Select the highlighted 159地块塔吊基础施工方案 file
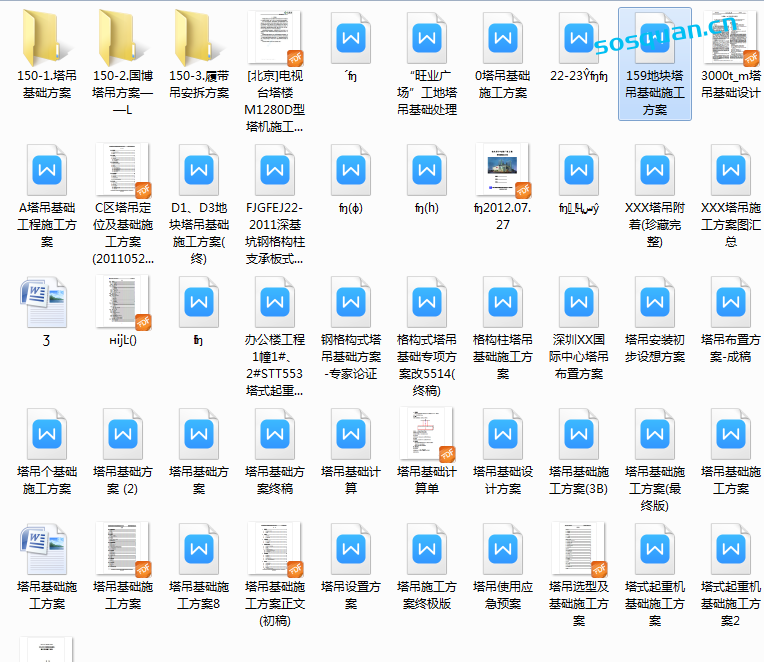This screenshot has width=764, height=662. [654, 40]
